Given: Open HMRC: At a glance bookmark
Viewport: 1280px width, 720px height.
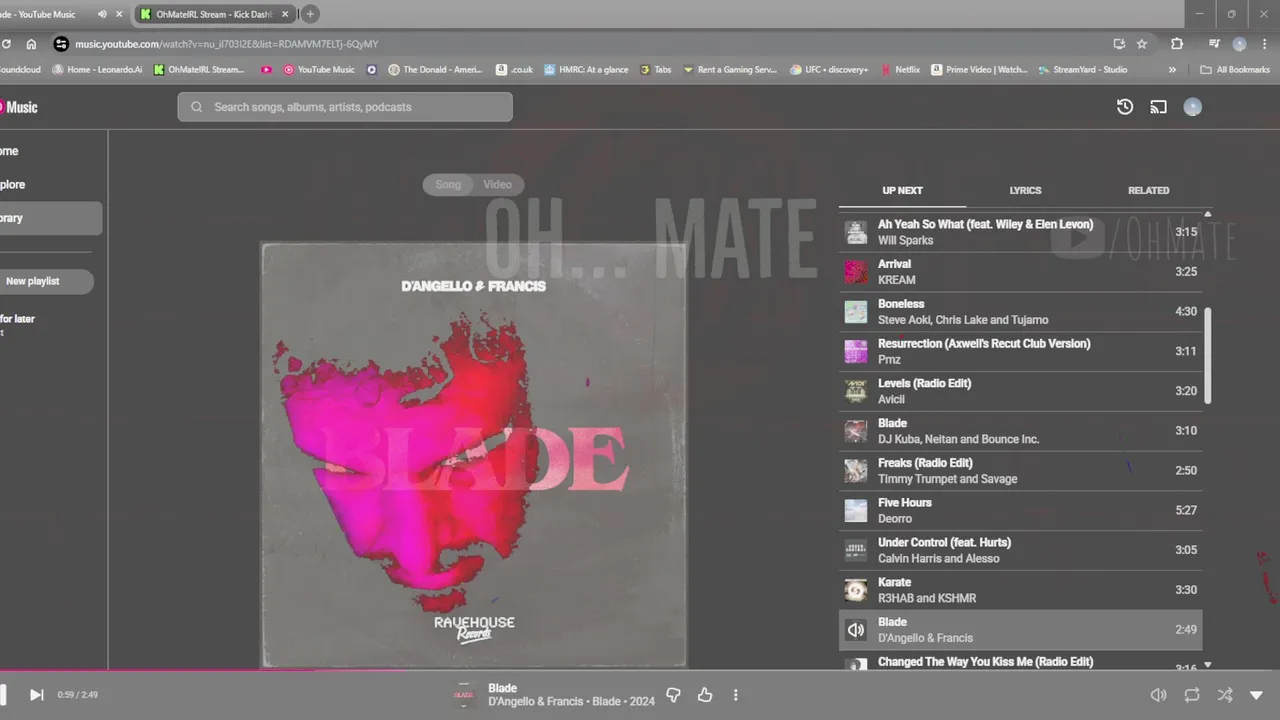Looking at the screenshot, I should 586,70.
